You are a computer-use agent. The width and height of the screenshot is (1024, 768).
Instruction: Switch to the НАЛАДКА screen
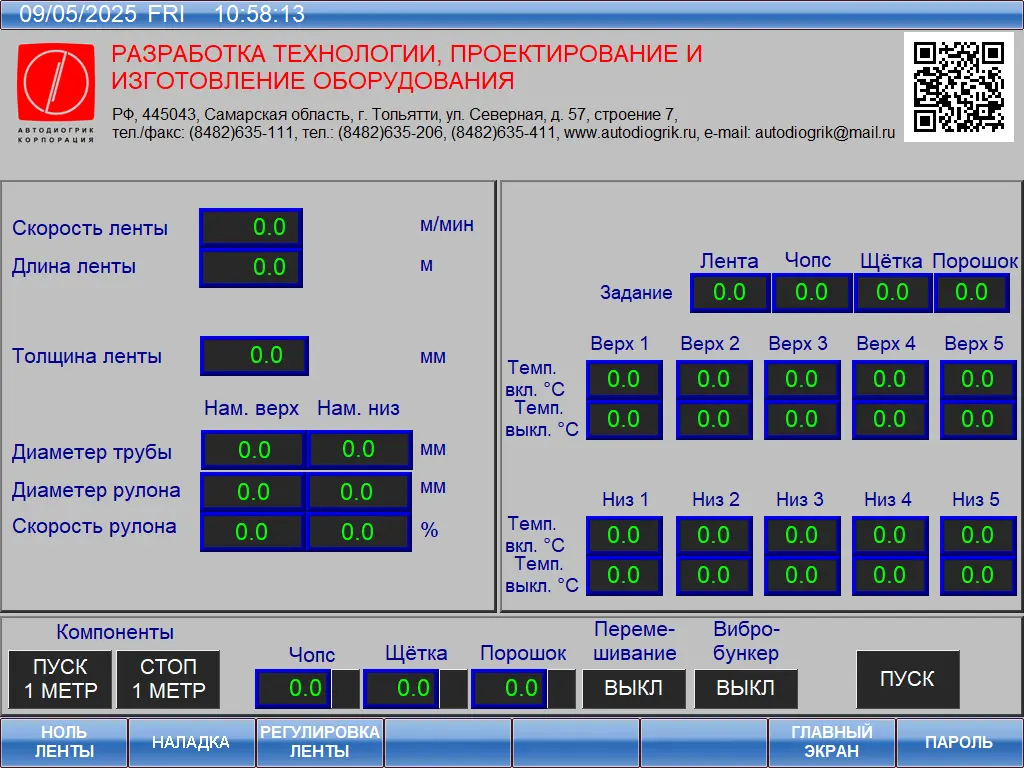coord(191,743)
